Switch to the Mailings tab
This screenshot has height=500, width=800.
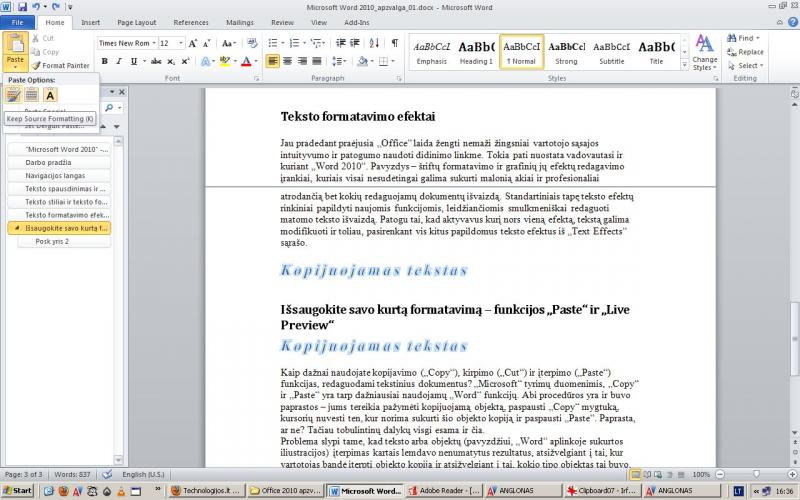[240, 22]
